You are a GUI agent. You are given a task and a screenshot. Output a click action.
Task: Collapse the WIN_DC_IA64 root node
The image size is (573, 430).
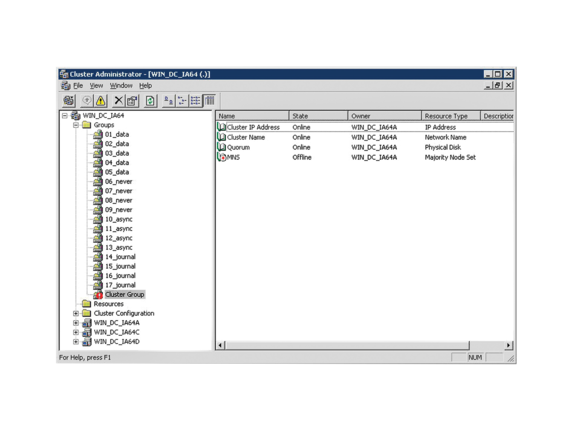point(65,116)
